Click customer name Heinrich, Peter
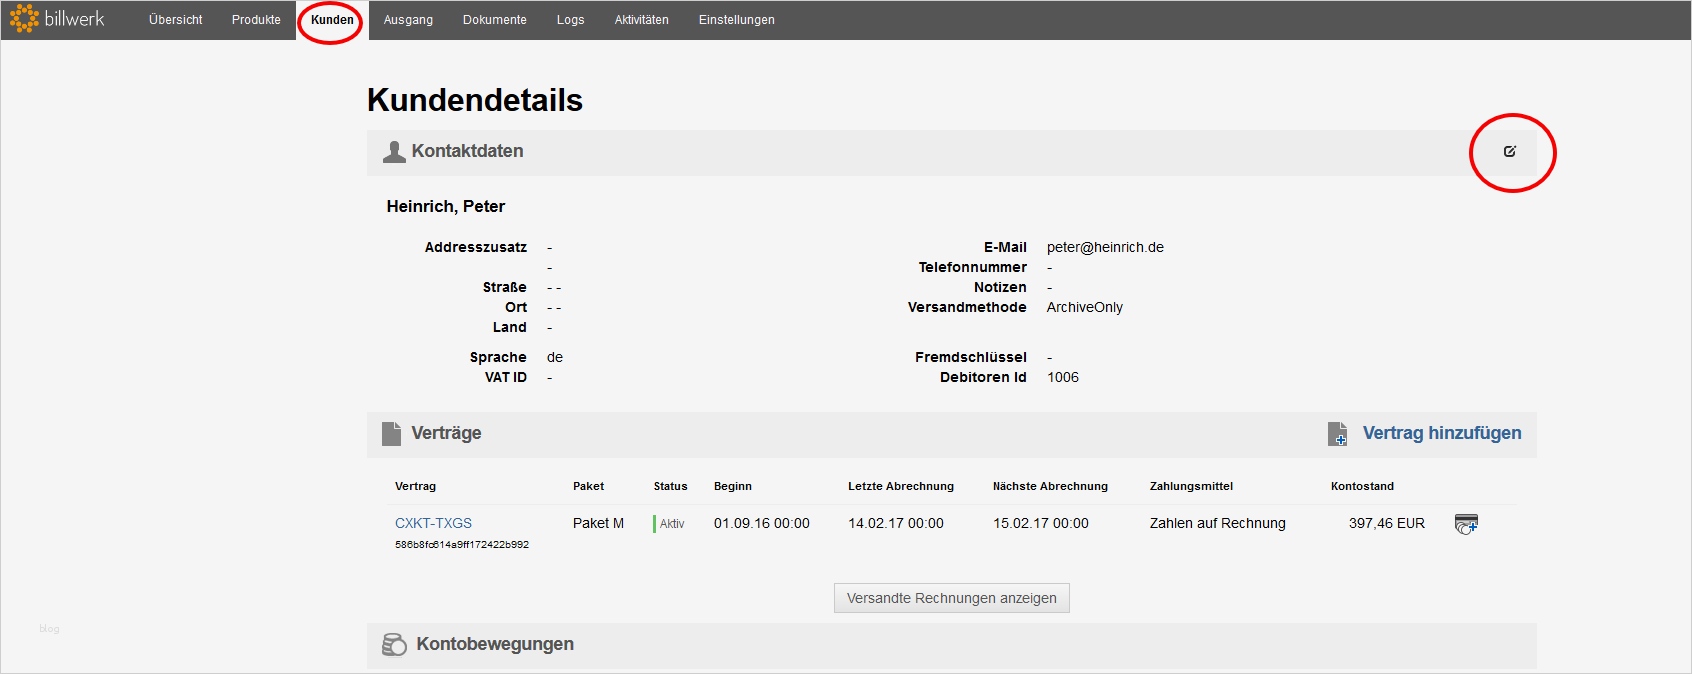Image resolution: width=1692 pixels, height=674 pixels. [446, 206]
